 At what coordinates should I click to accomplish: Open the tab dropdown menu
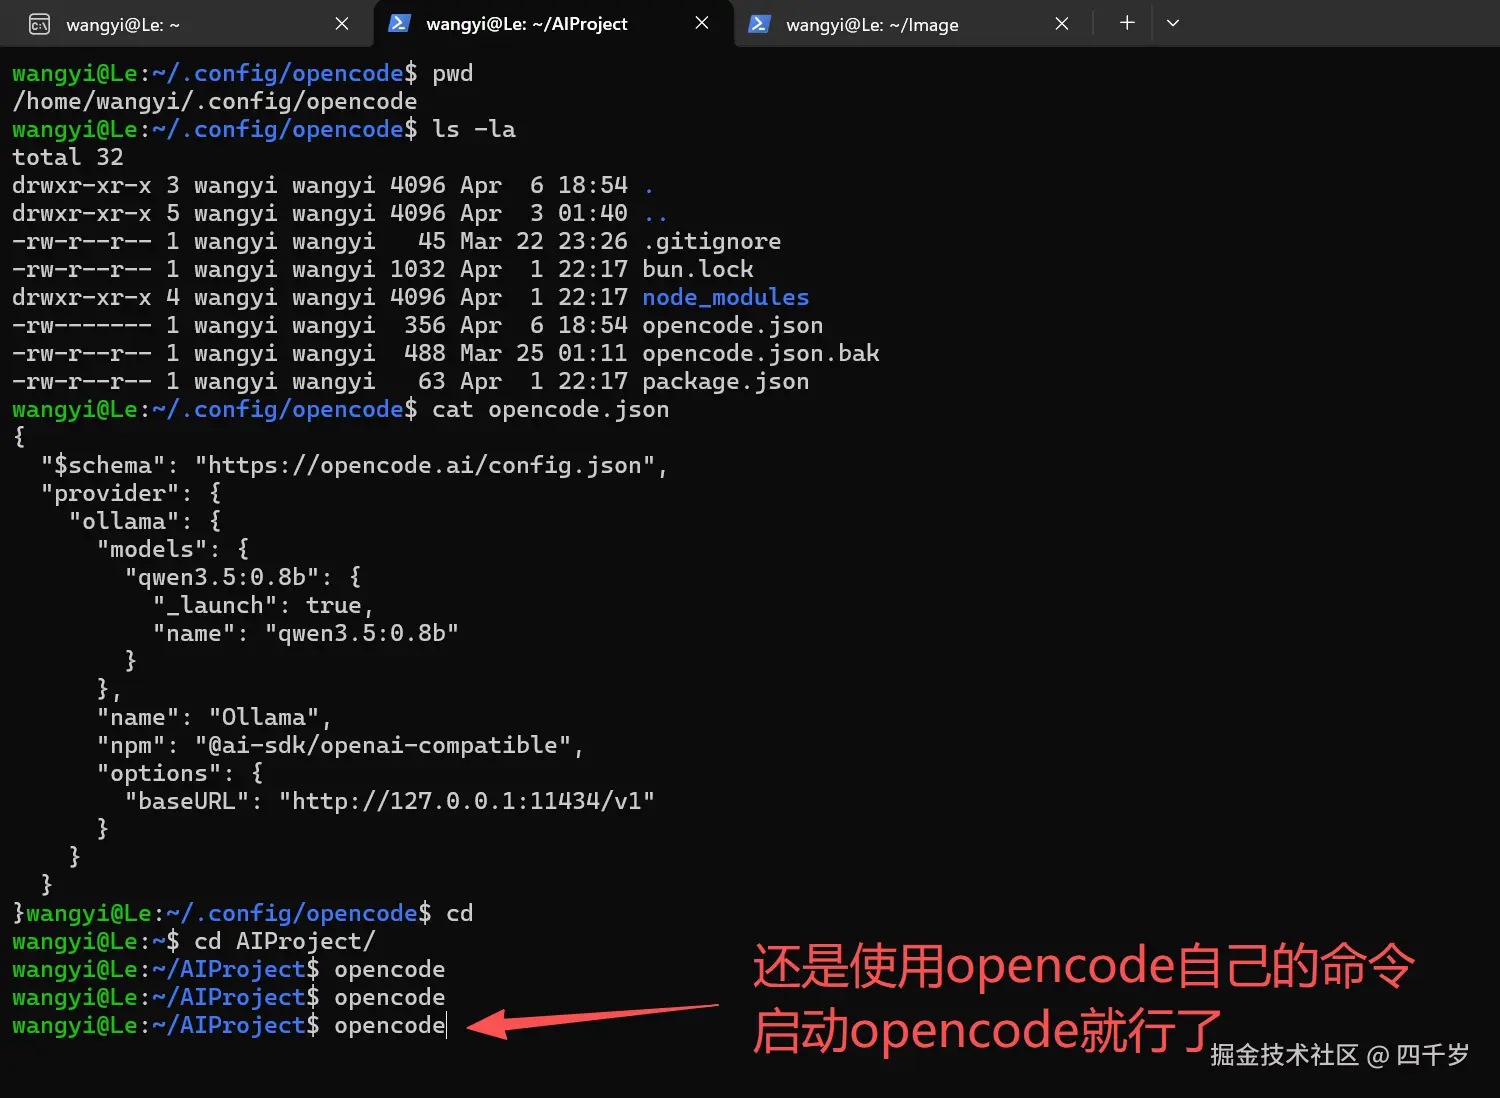[1172, 22]
